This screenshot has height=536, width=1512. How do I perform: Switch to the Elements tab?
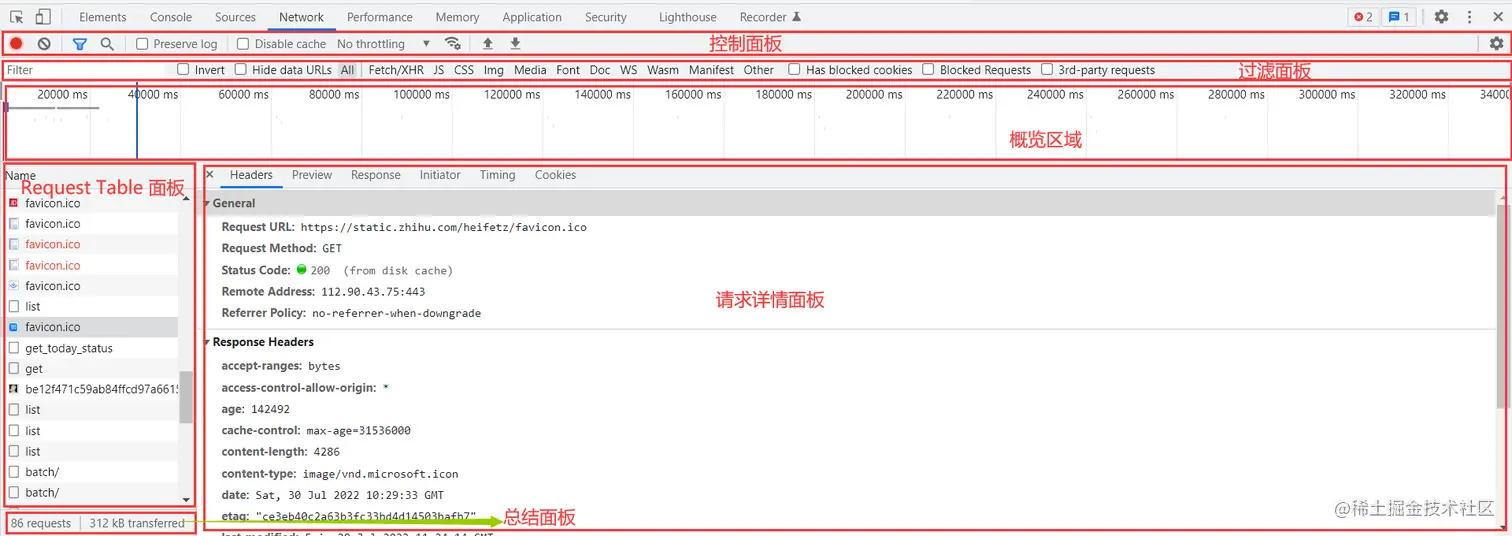tap(103, 17)
